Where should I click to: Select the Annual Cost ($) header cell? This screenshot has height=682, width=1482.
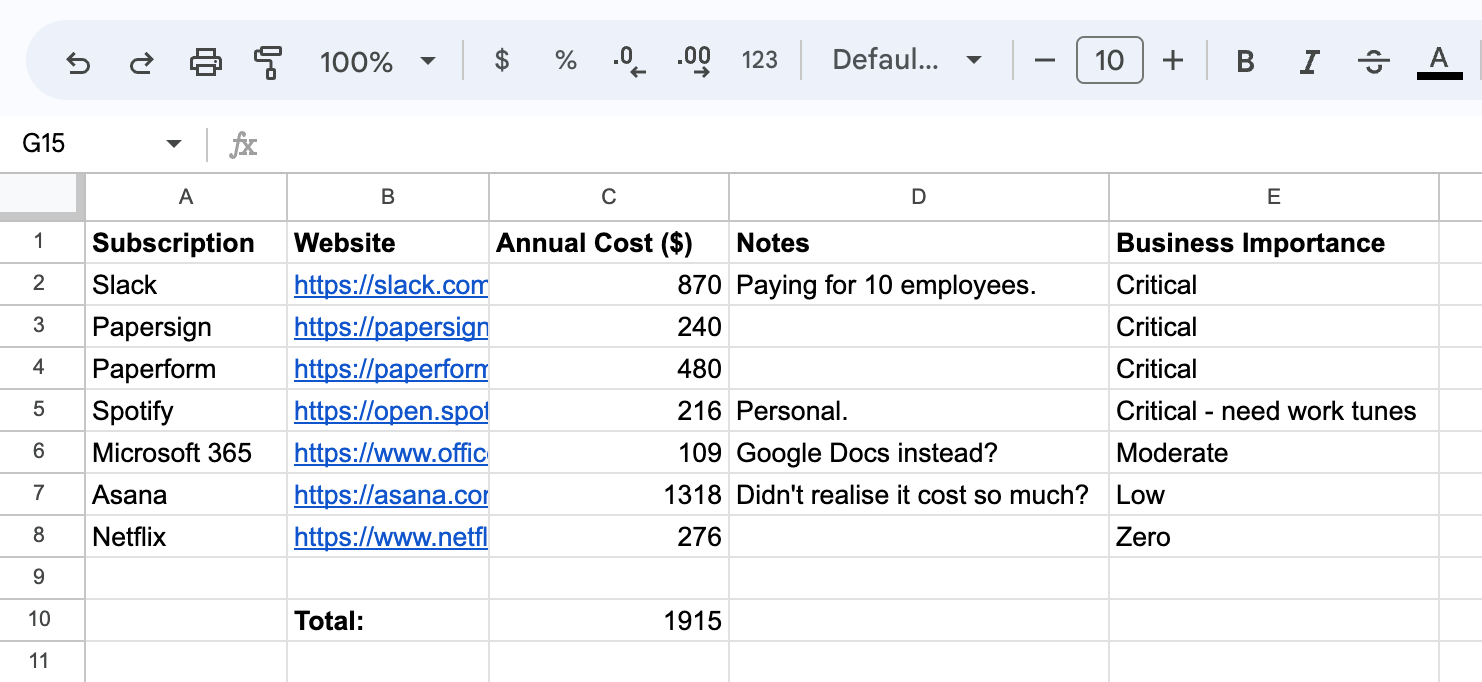[609, 243]
